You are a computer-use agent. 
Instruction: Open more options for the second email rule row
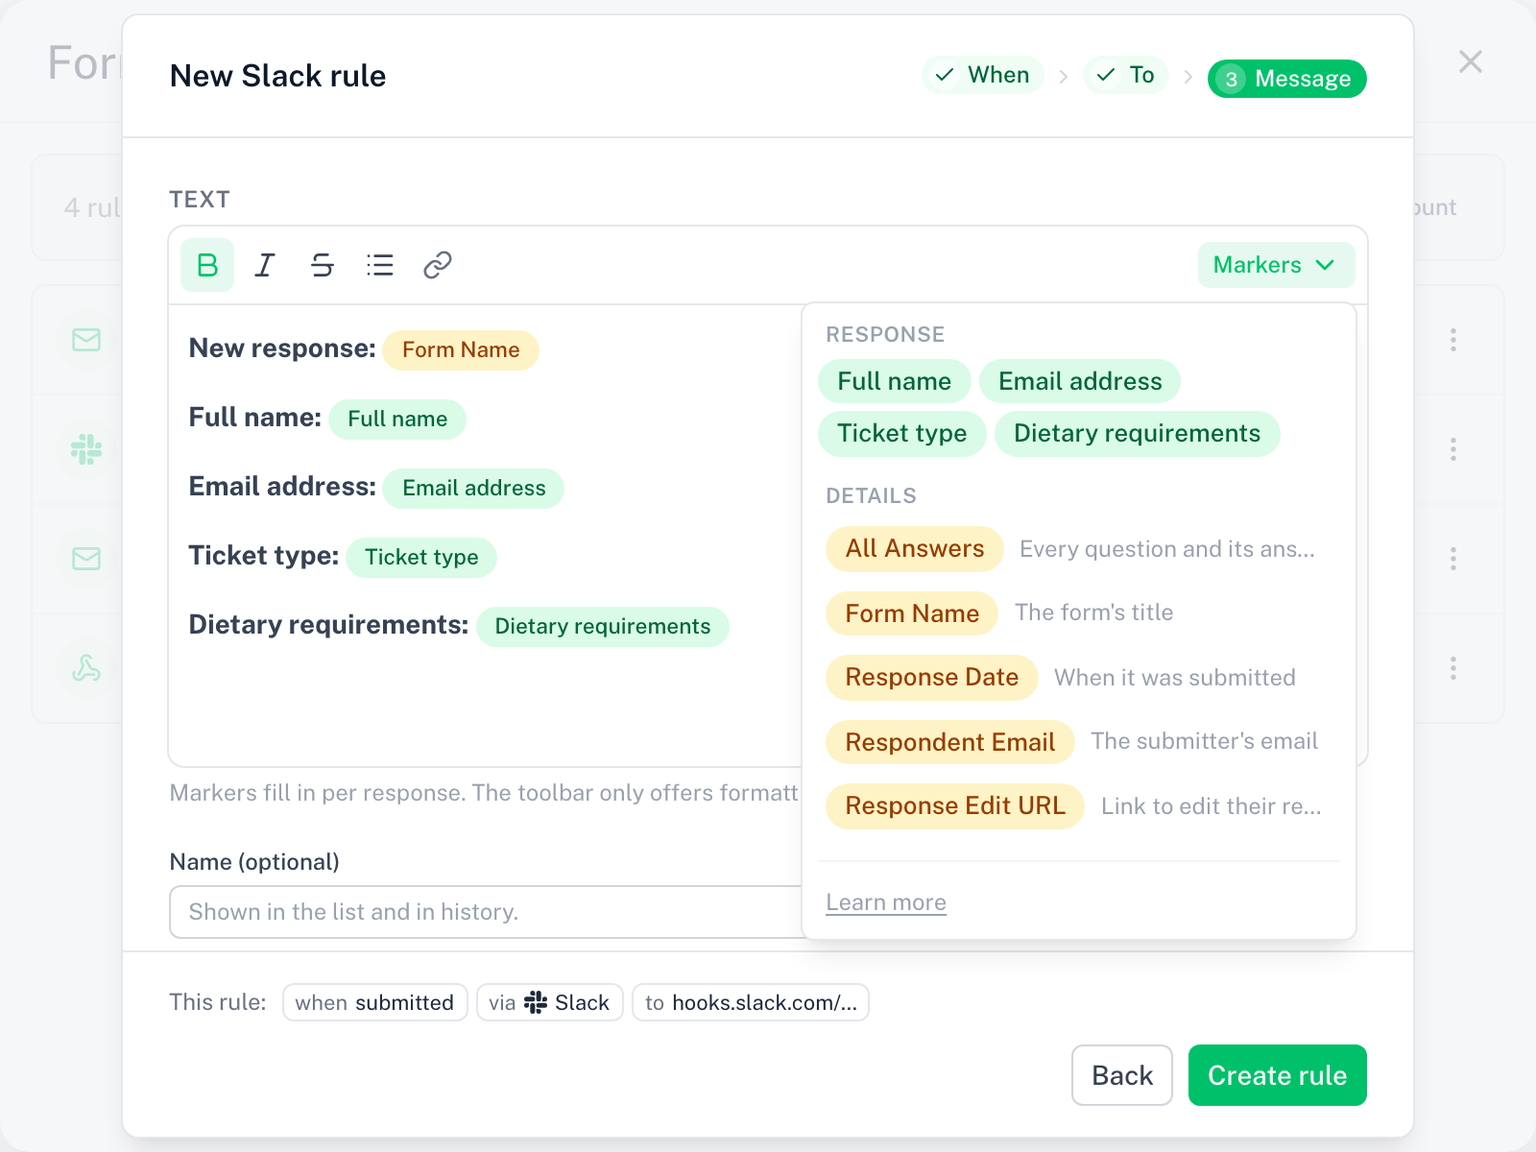(1453, 558)
